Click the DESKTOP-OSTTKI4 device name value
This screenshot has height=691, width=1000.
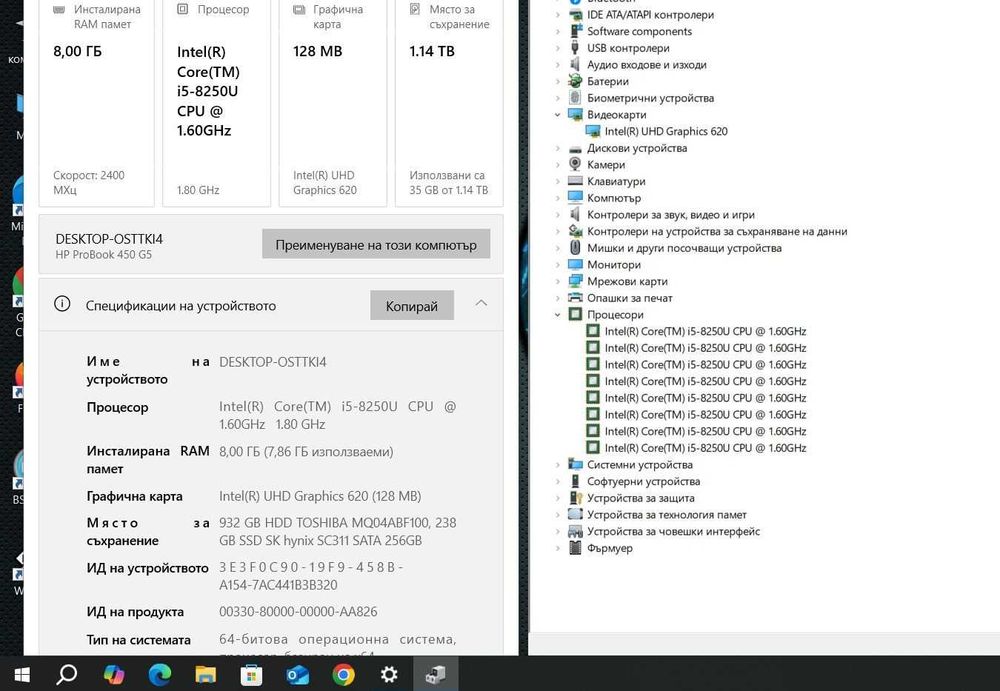273,362
